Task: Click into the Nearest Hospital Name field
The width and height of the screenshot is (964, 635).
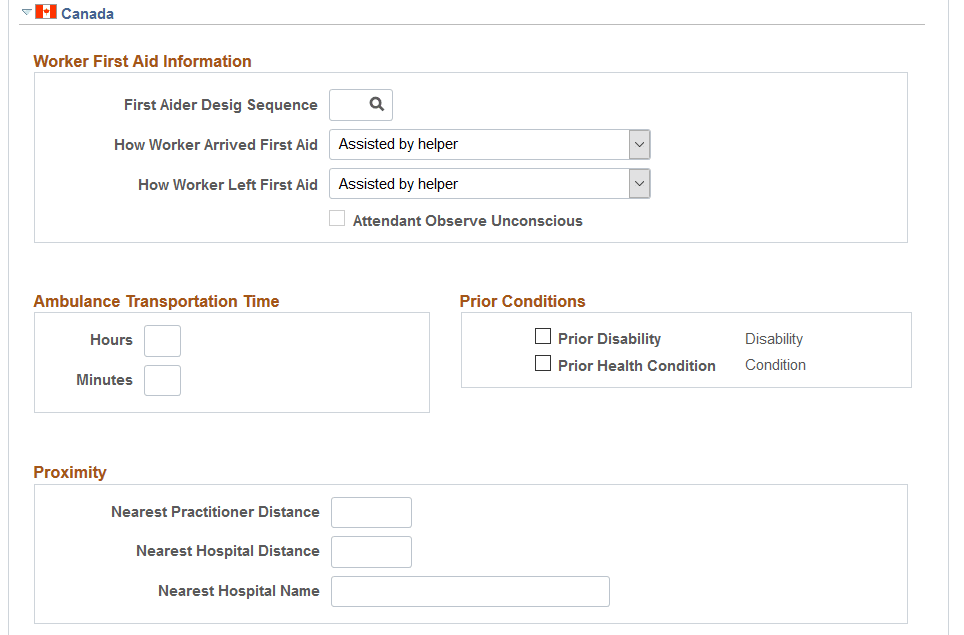Action: (x=470, y=591)
